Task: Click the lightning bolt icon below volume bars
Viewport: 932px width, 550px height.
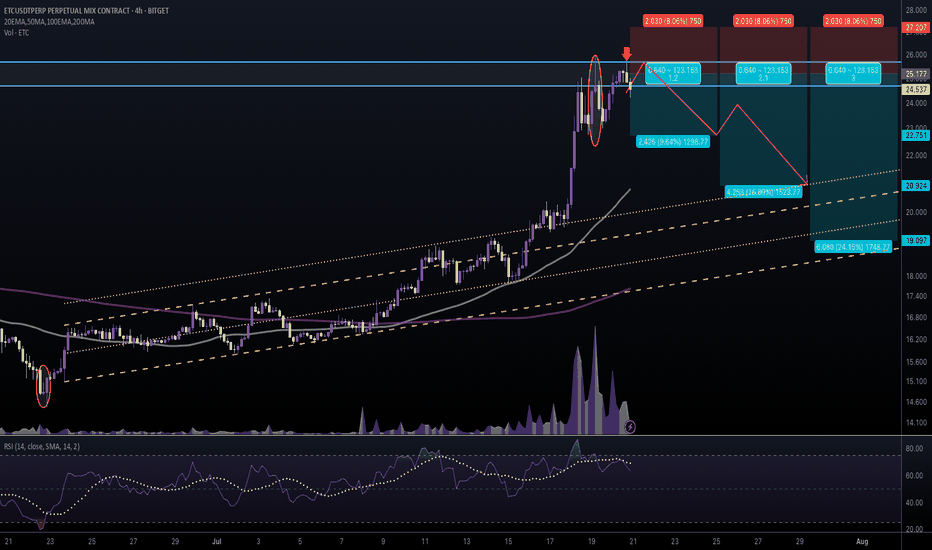Action: pos(630,426)
